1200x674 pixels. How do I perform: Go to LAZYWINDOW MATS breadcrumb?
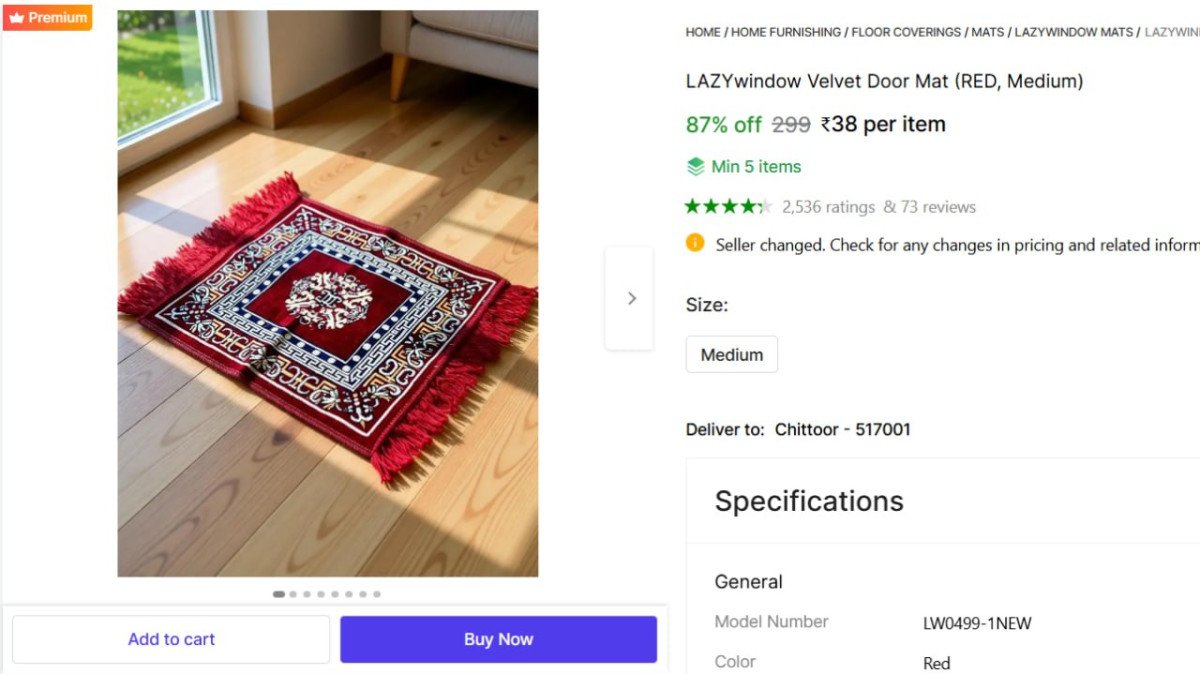pyautogui.click(x=1073, y=32)
